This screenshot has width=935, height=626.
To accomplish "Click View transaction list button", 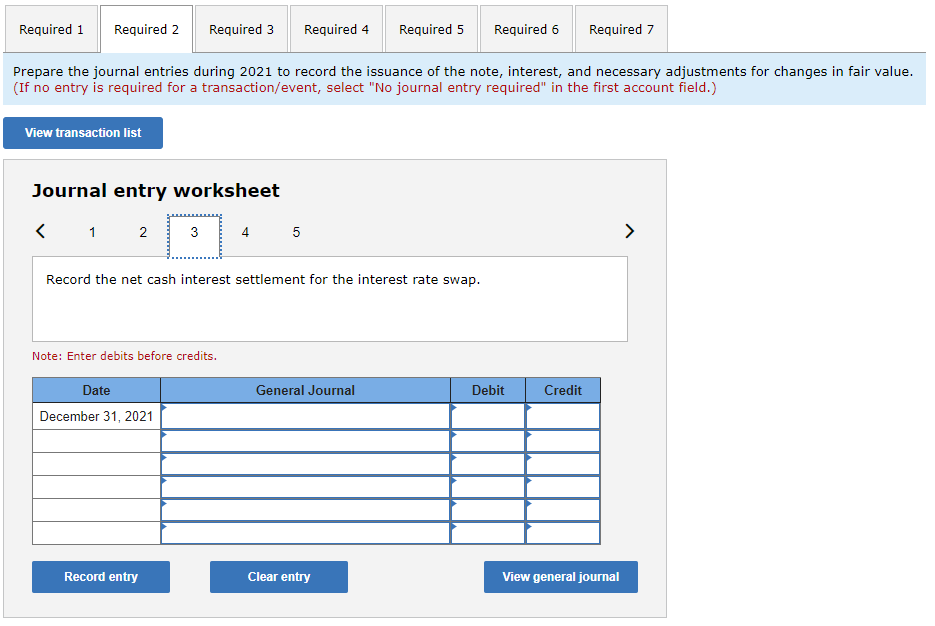I will [83, 133].
